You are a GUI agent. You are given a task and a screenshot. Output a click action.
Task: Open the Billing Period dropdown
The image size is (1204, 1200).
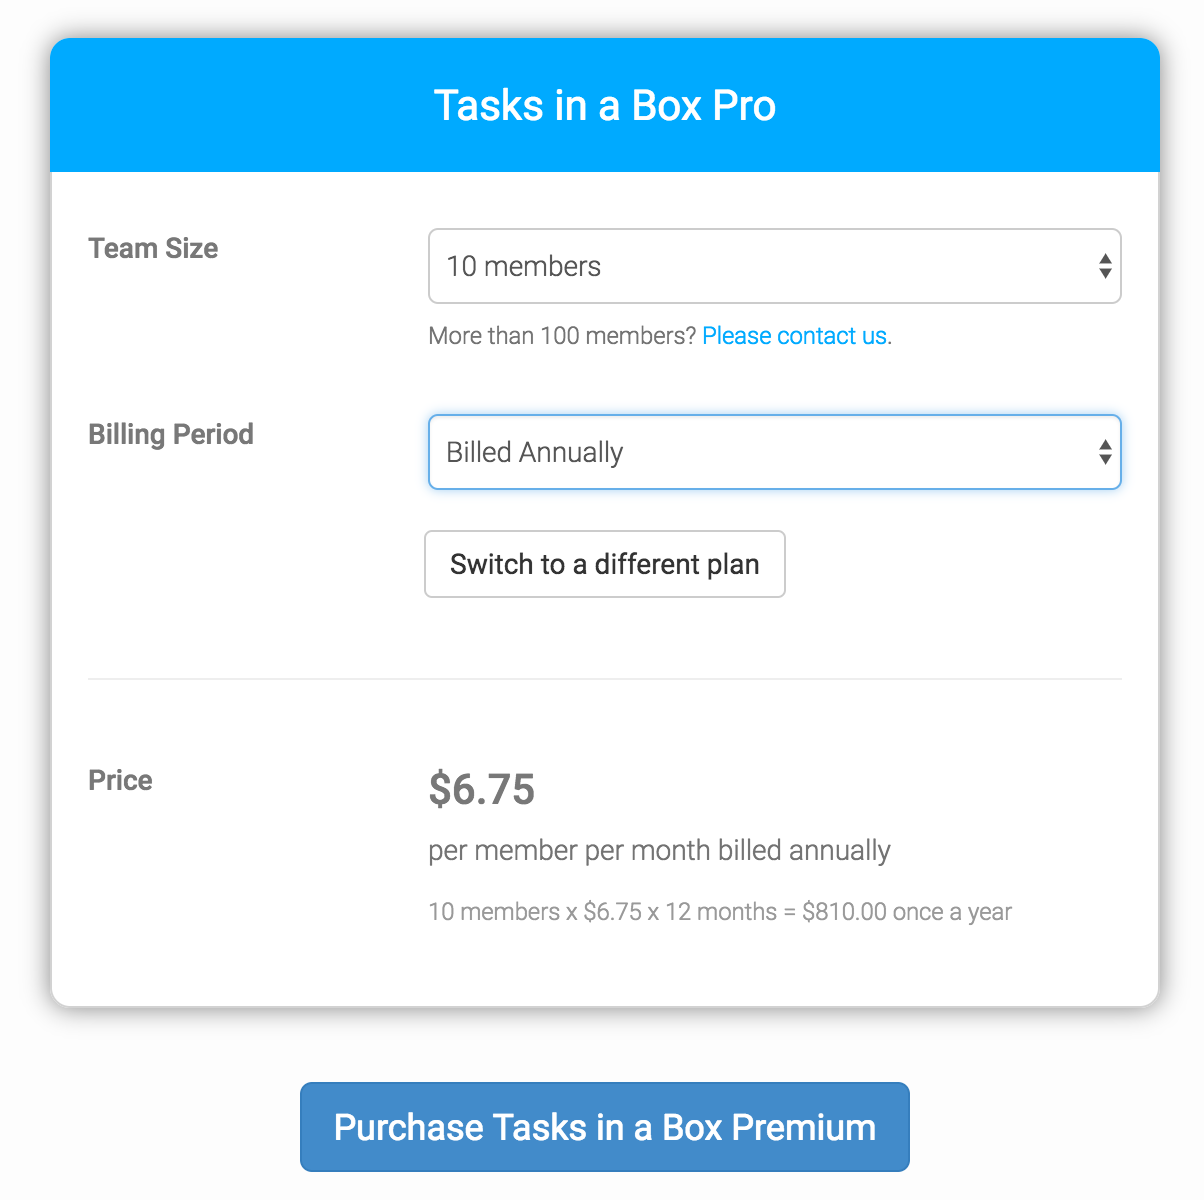[774, 452]
